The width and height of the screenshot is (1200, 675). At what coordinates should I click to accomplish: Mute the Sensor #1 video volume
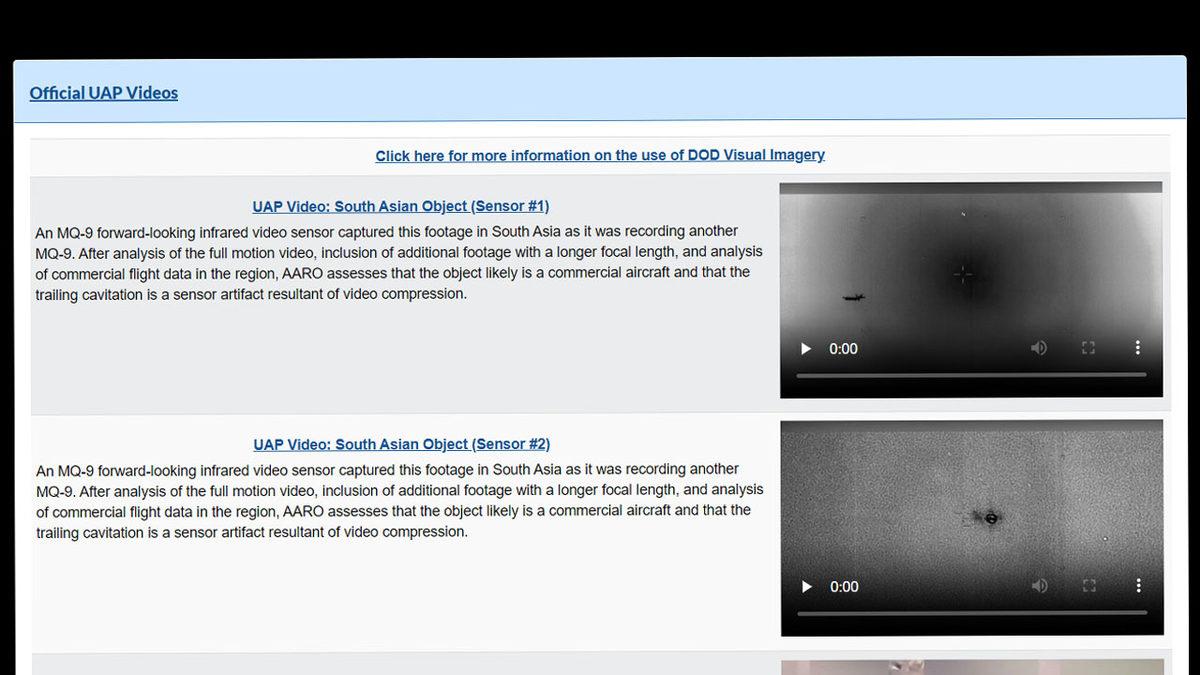pos(1039,348)
